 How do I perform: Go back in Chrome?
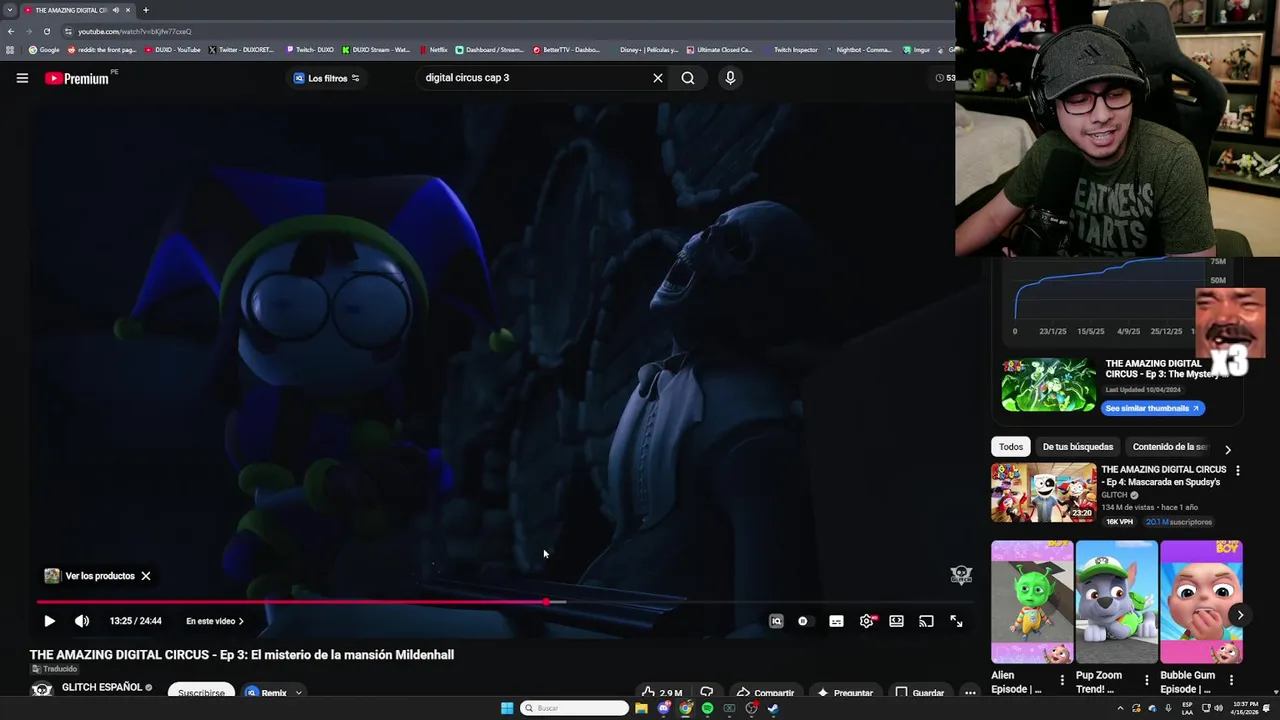click(x=11, y=31)
